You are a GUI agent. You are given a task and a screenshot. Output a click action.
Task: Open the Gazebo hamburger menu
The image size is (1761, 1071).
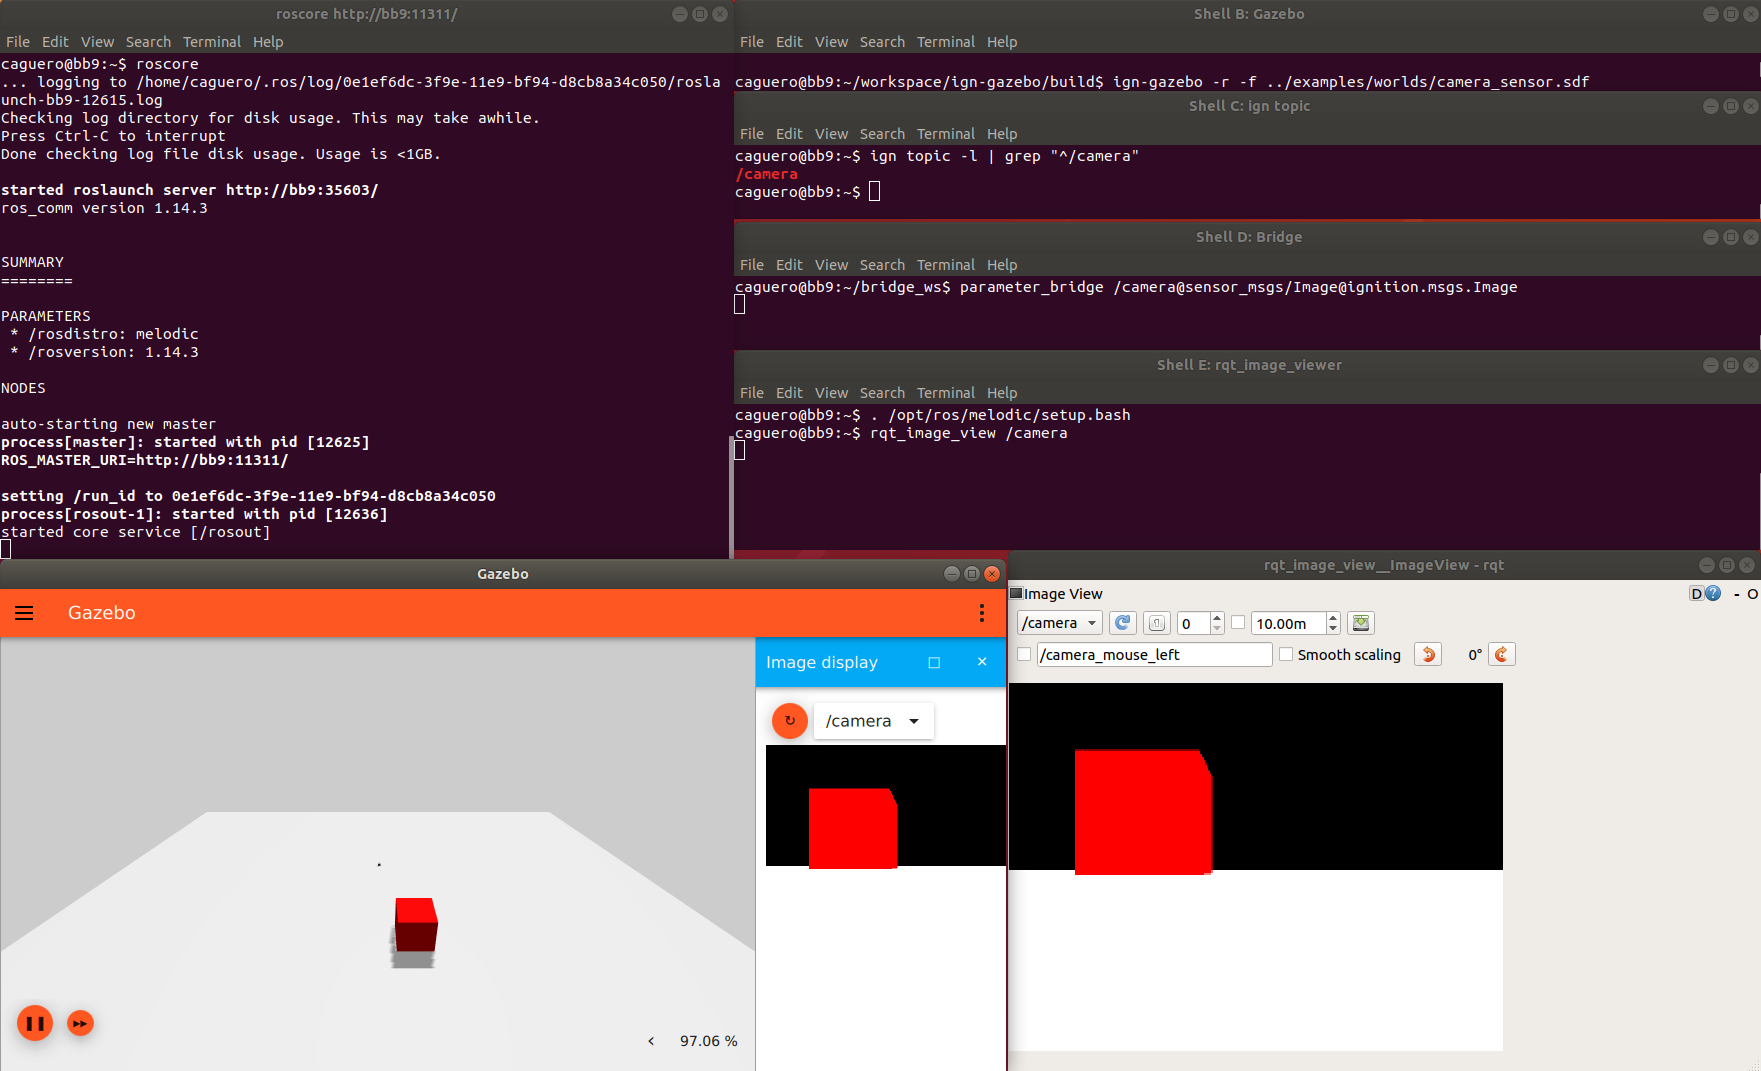24,613
